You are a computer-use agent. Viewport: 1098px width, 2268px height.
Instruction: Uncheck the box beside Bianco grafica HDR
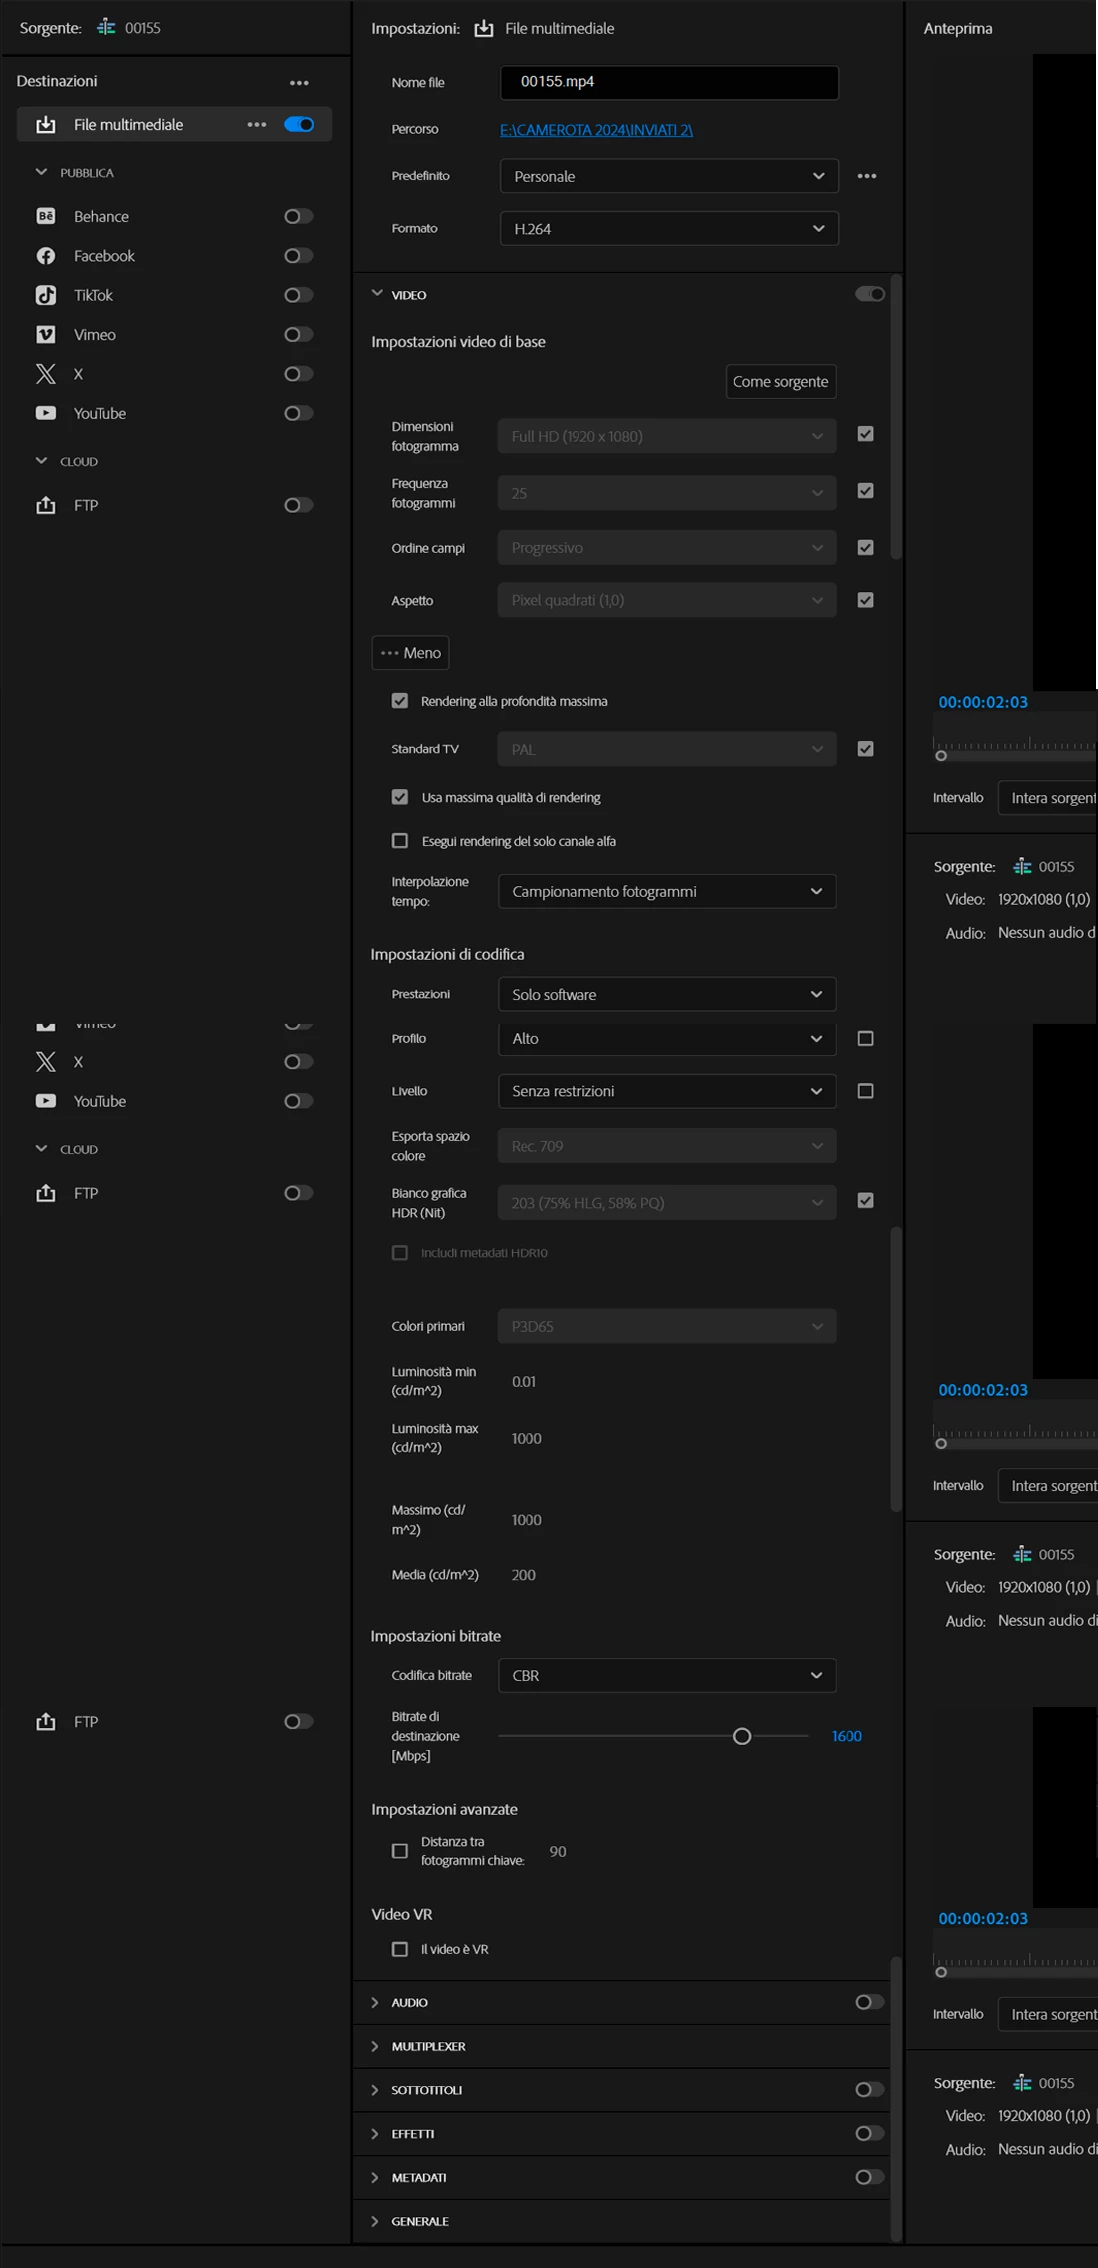click(x=866, y=1201)
